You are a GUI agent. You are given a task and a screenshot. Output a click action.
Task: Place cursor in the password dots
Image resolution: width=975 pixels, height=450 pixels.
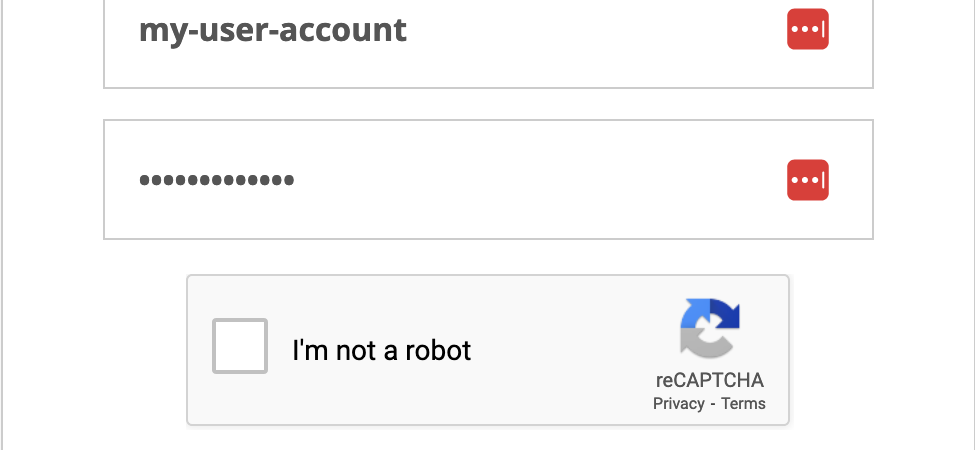pyautogui.click(x=216, y=180)
